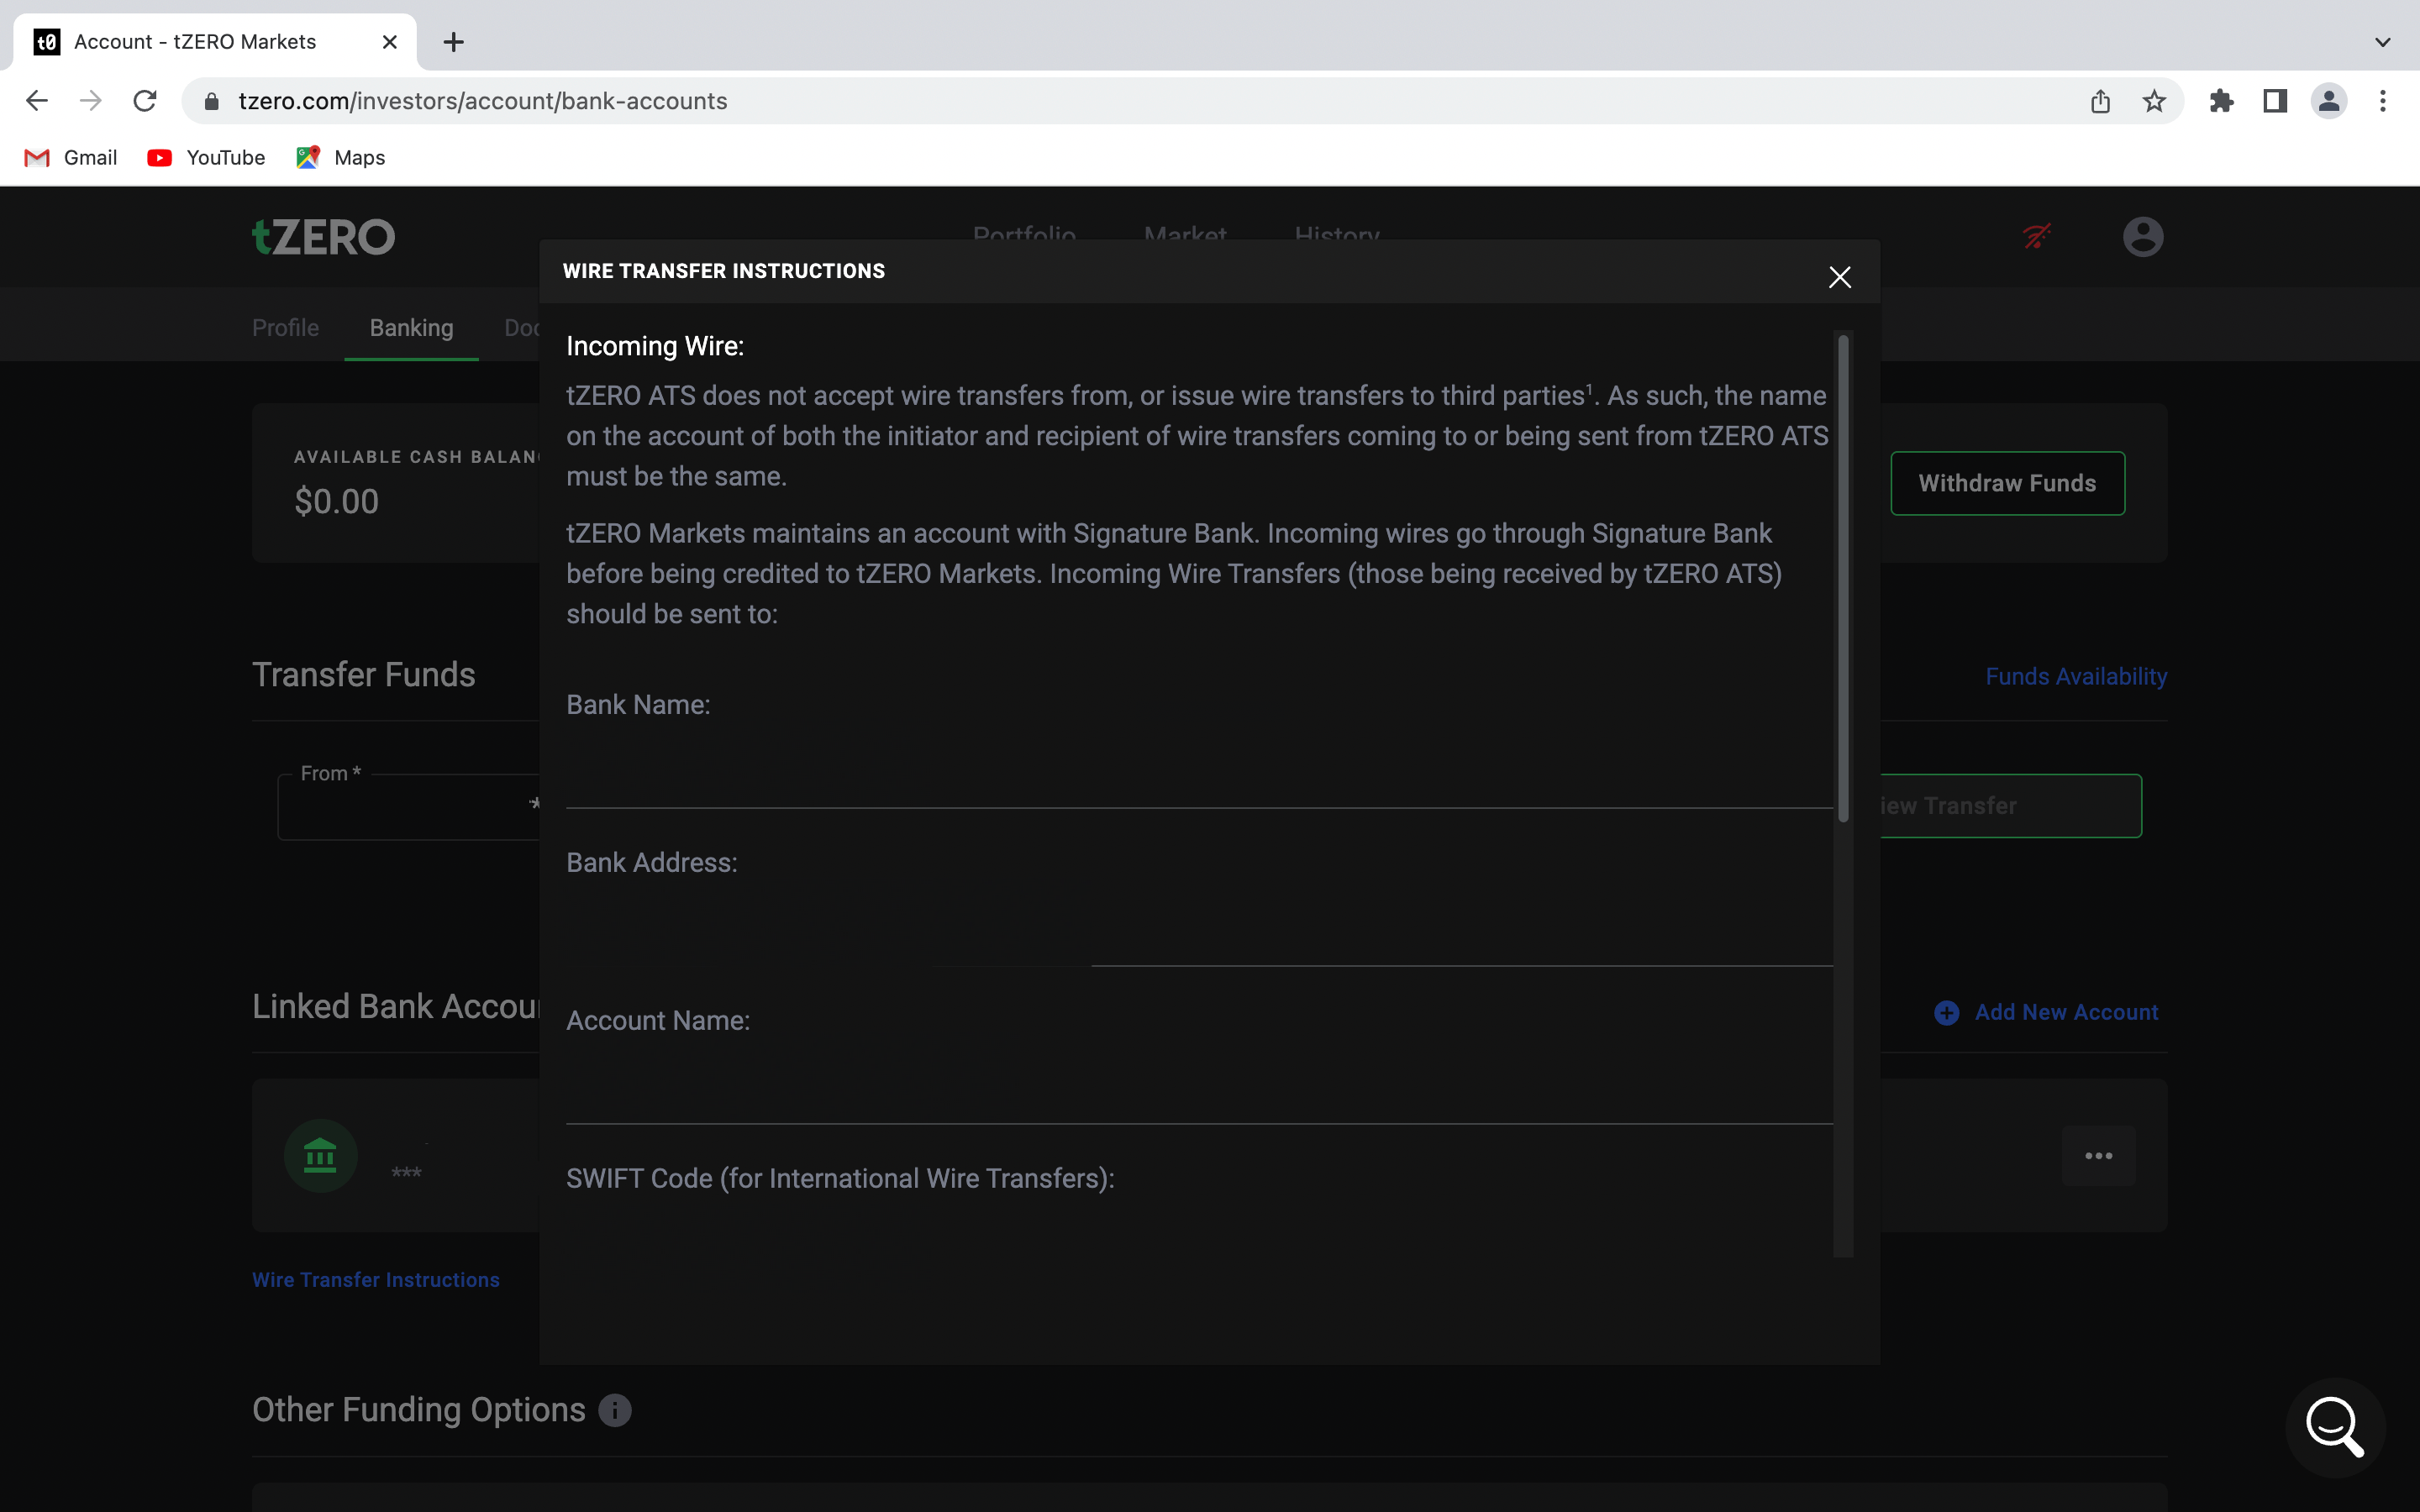Click the green bank building icon

tap(320, 1155)
